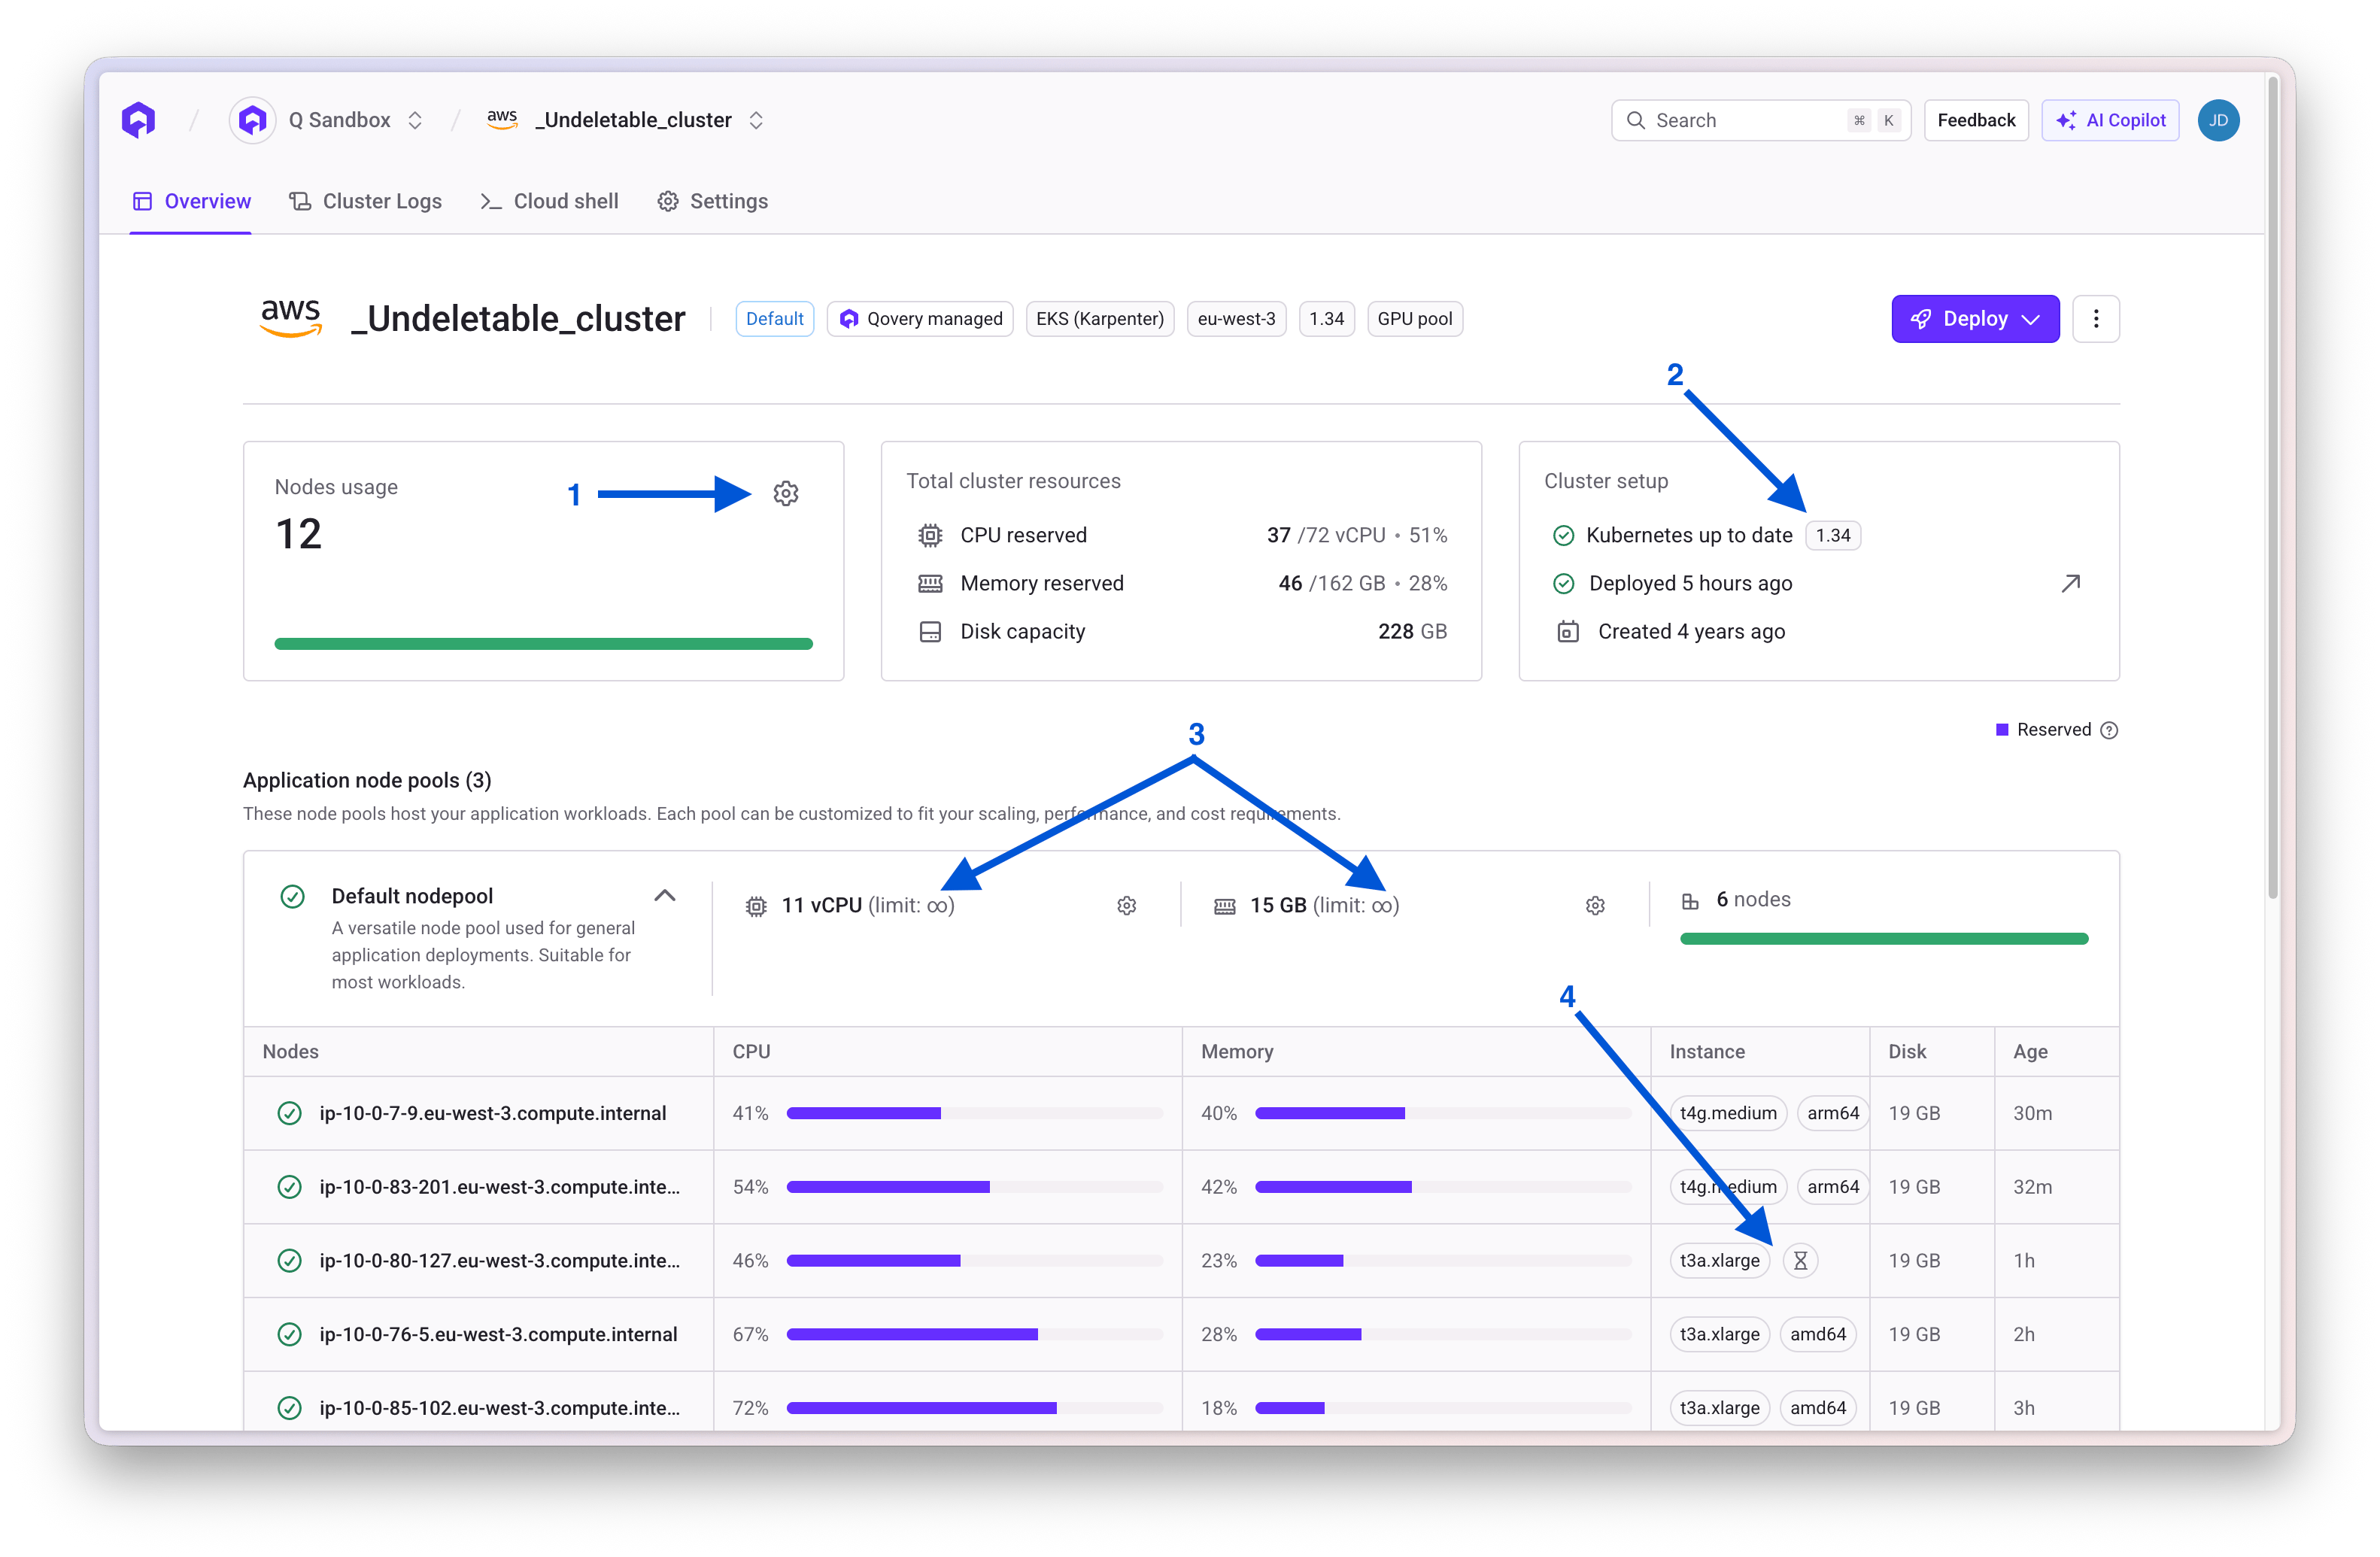Screen dimensions: 2380x1557
Task: Click the EKS (Karpenter) badge
Action: click(1100, 319)
